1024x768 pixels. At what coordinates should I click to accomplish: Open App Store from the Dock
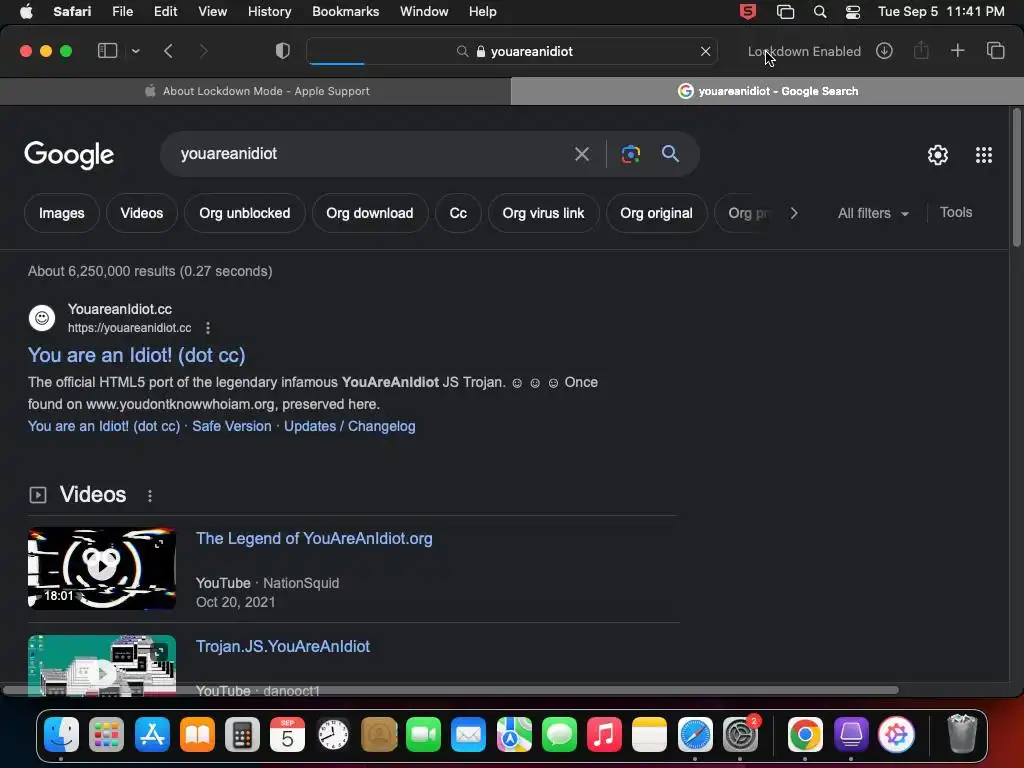point(152,735)
